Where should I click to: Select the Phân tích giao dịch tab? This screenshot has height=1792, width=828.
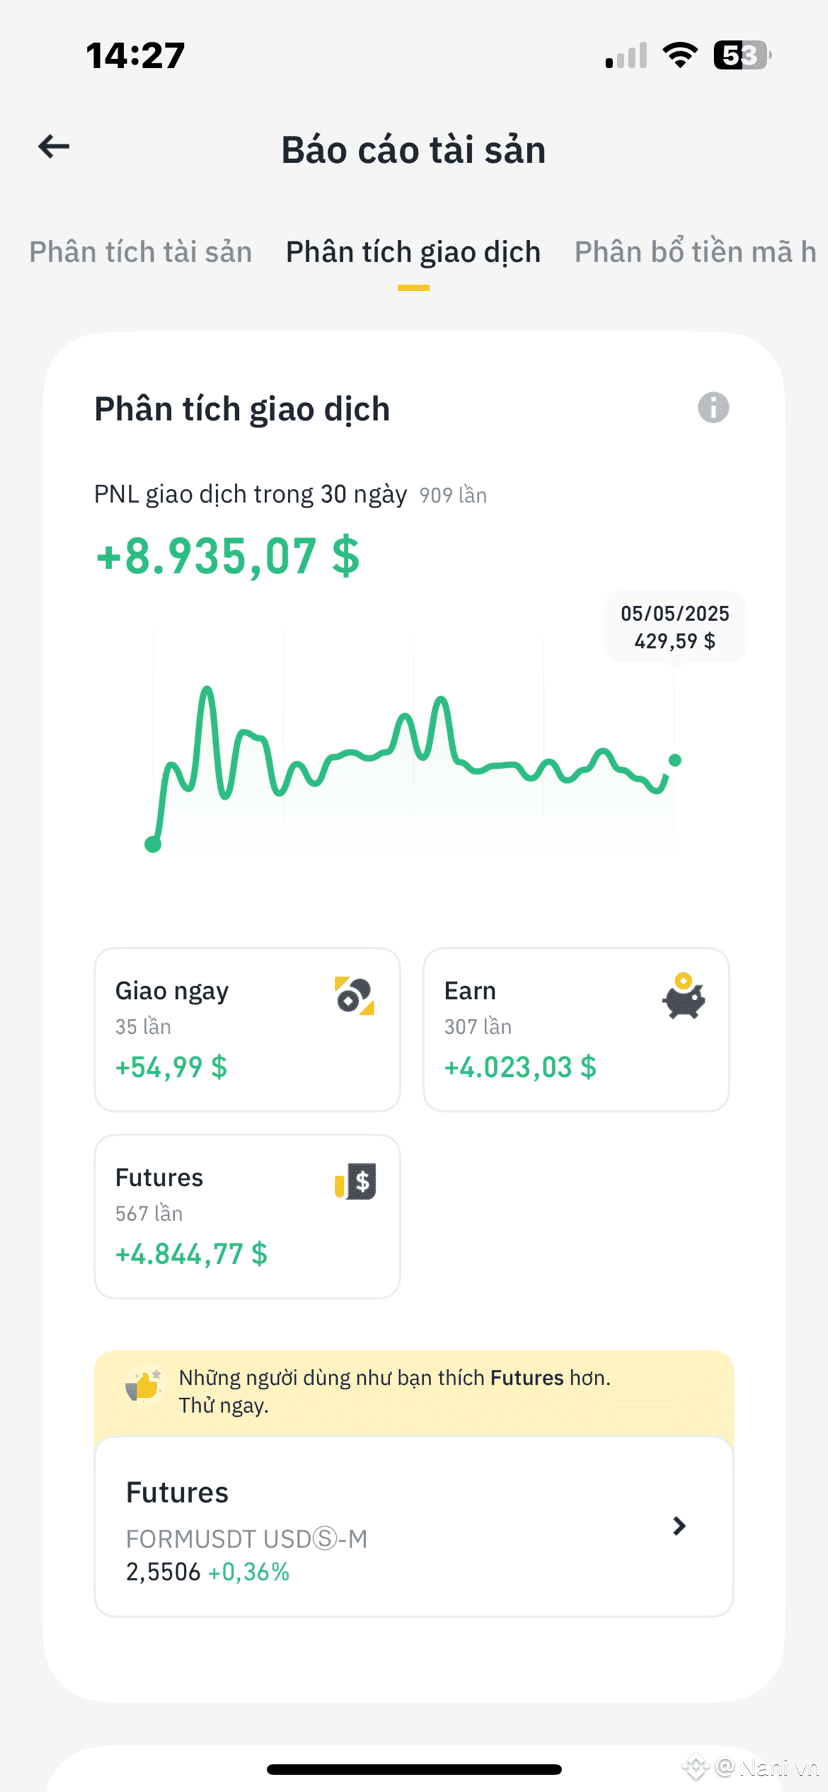(x=413, y=252)
